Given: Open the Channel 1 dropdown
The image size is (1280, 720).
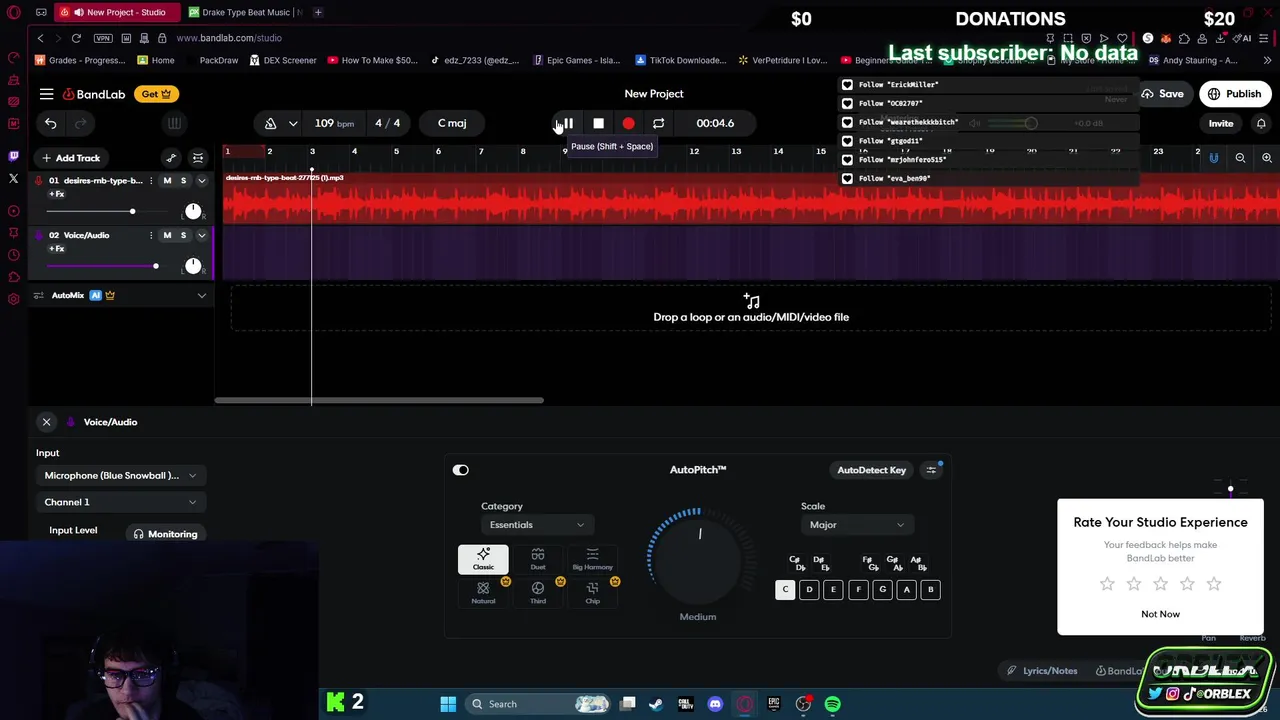Looking at the screenshot, I should tap(120, 502).
